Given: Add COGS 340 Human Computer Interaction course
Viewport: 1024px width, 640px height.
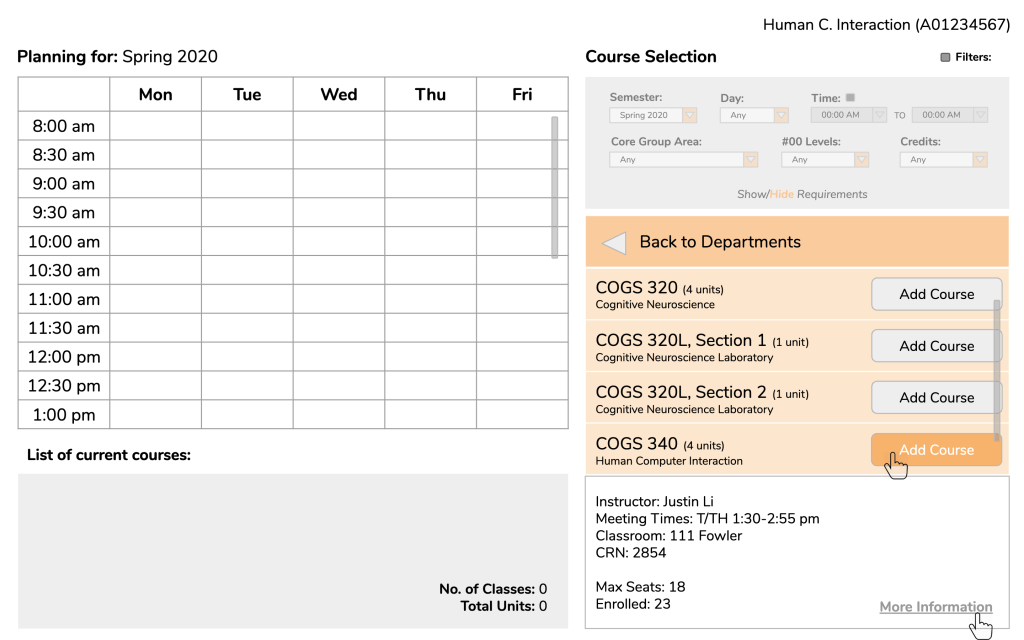Looking at the screenshot, I should [x=936, y=450].
